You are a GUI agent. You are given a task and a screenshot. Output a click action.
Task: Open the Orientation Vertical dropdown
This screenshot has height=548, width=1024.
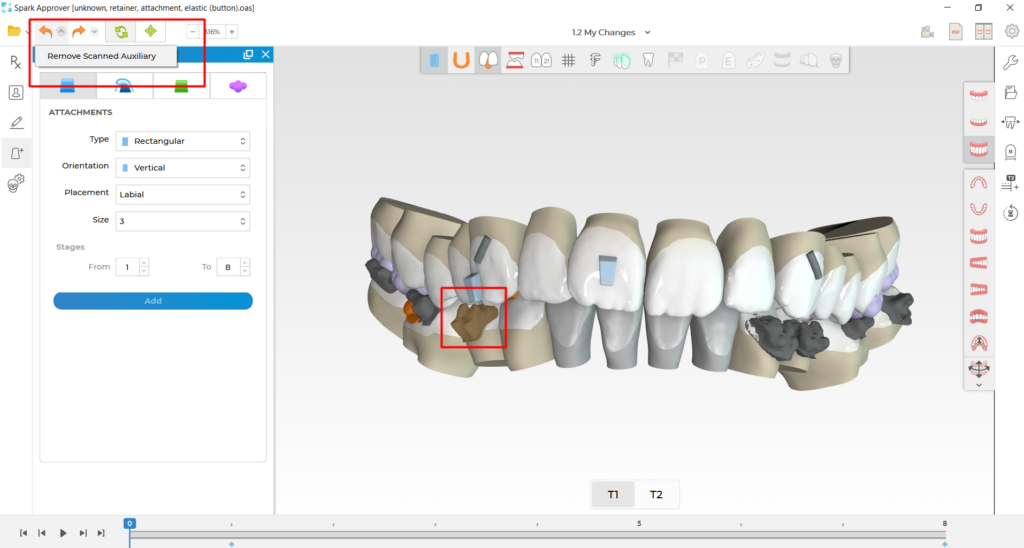183,168
